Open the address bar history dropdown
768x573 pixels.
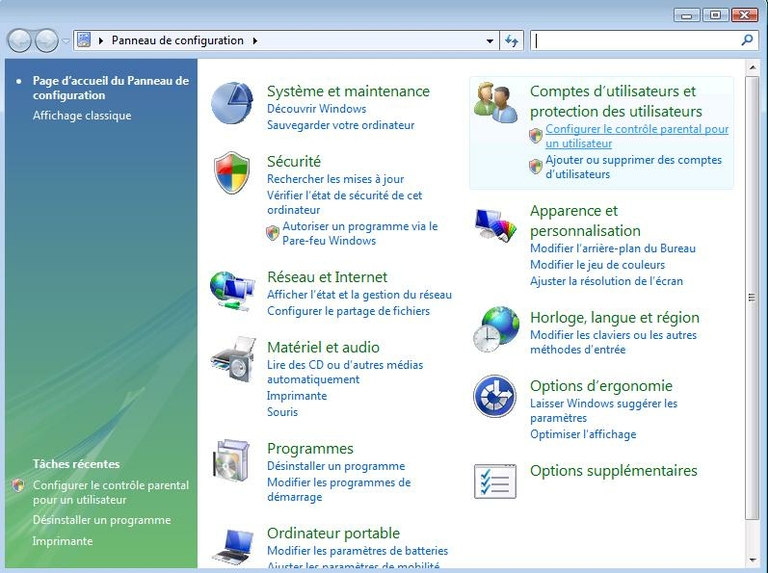click(x=489, y=41)
